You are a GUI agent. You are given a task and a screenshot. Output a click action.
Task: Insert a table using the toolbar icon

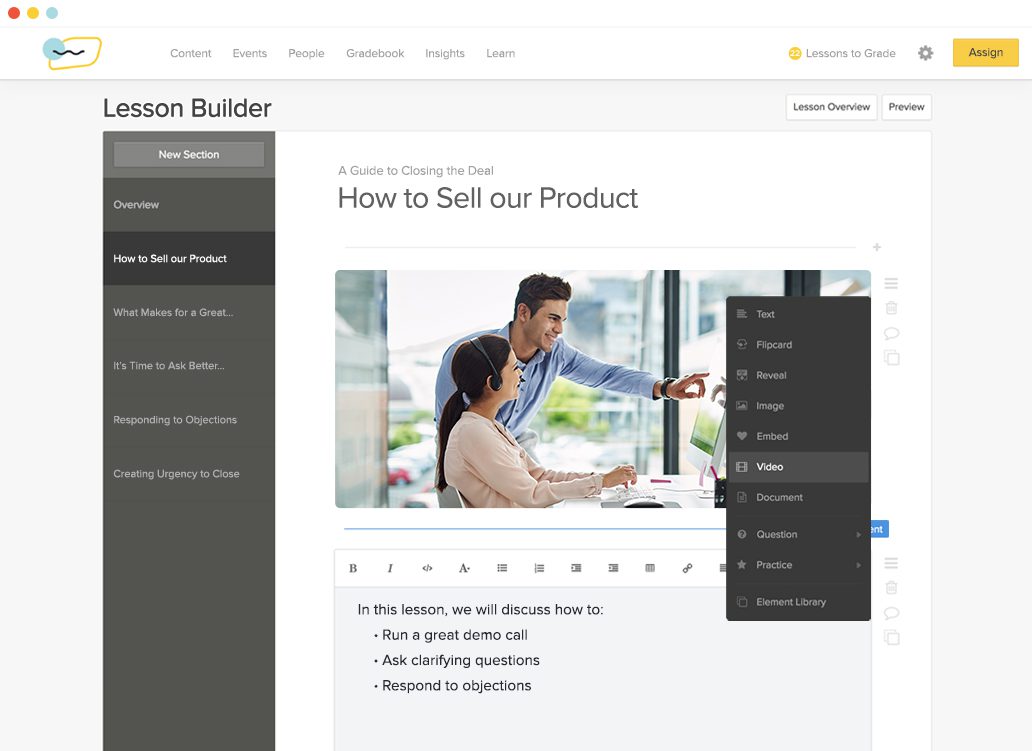(x=650, y=568)
